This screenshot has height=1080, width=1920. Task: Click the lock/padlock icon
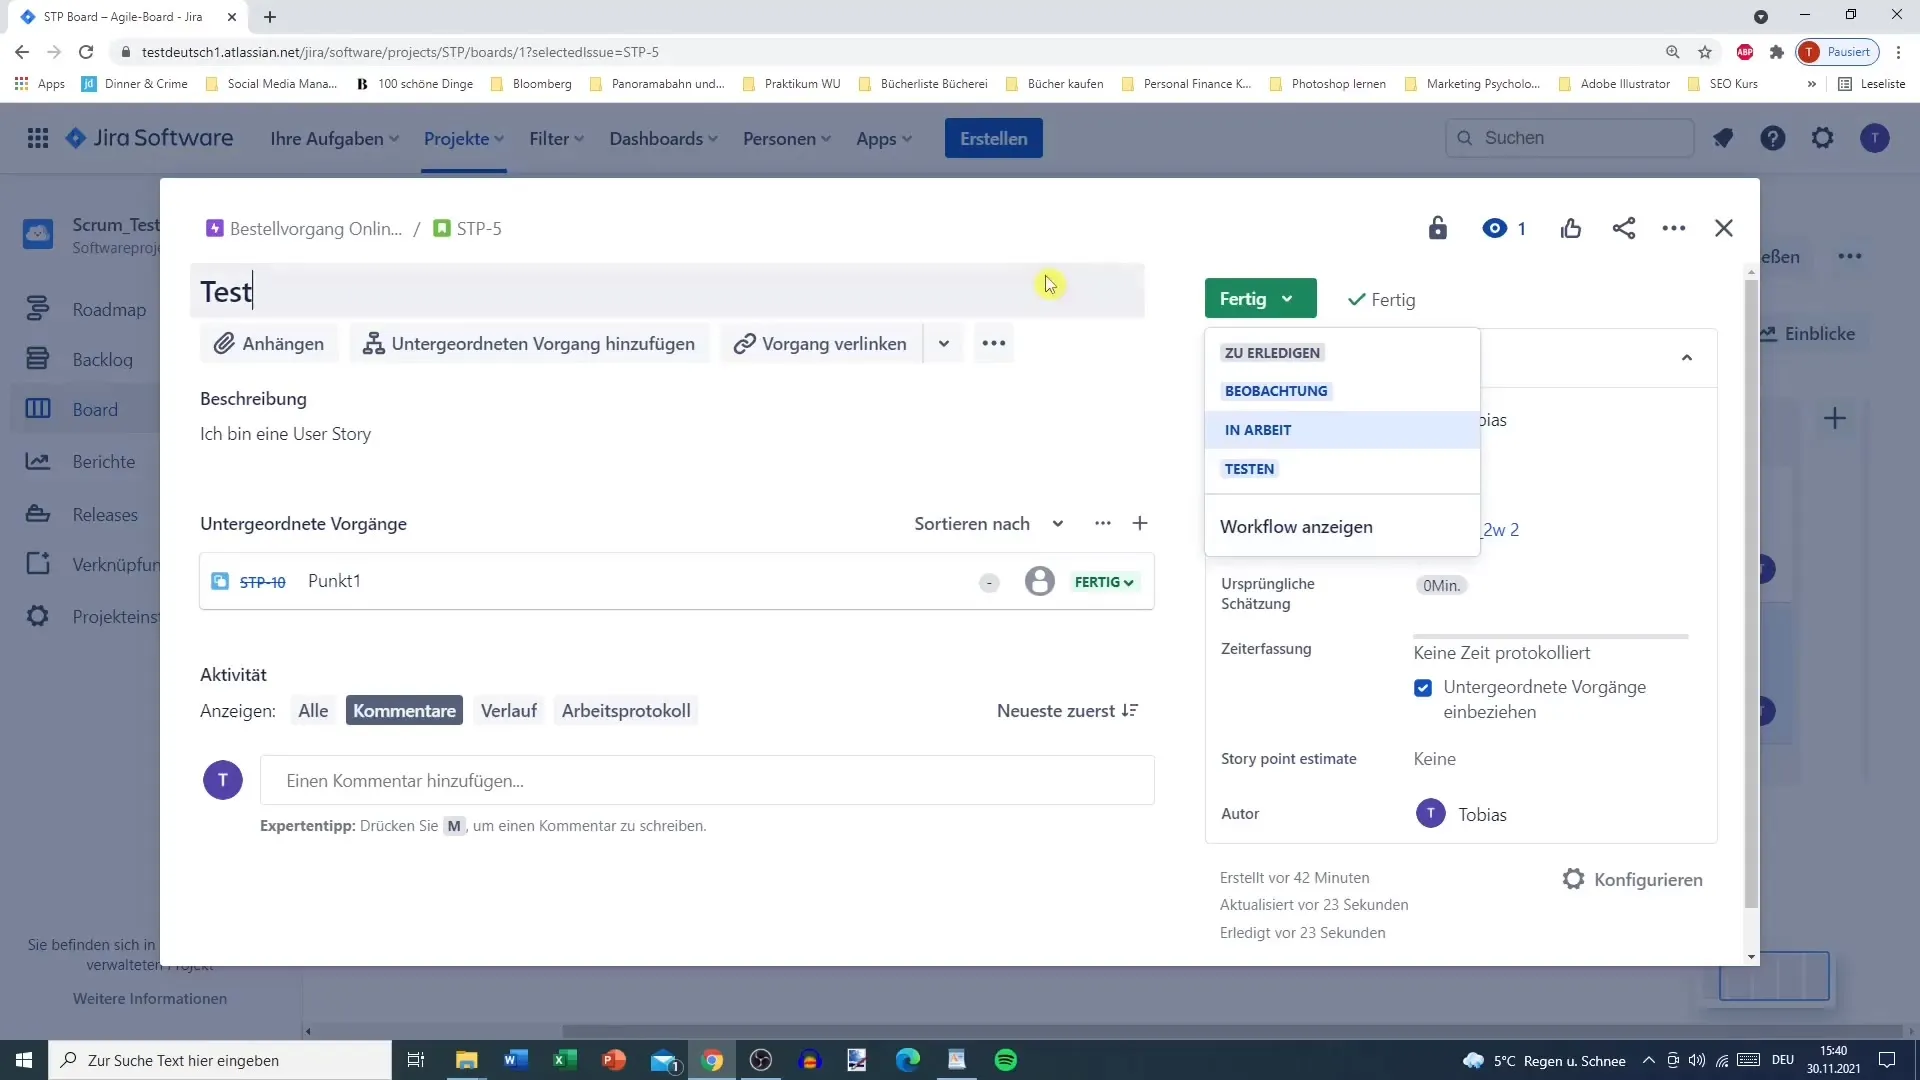tap(1437, 228)
